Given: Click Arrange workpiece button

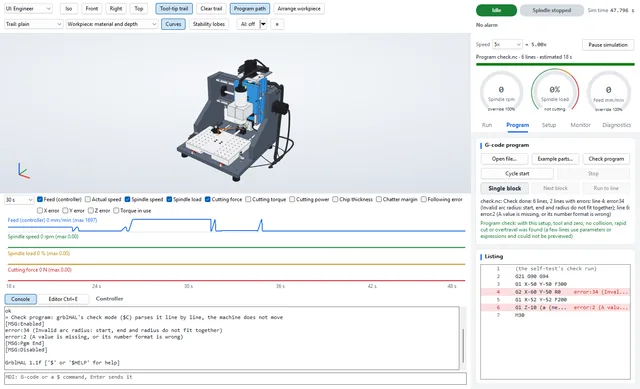Looking at the screenshot, I should 299,9.
